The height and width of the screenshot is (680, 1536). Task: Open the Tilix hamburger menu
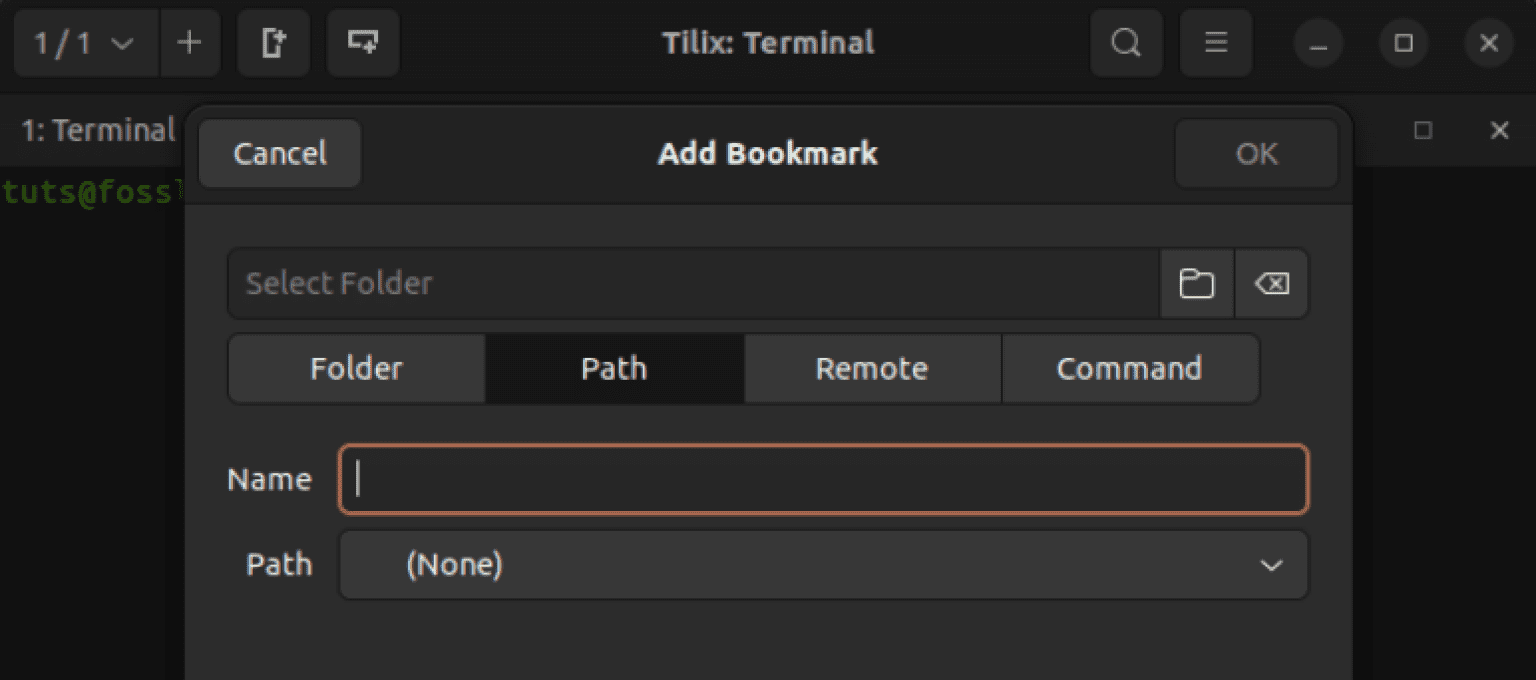point(1215,43)
